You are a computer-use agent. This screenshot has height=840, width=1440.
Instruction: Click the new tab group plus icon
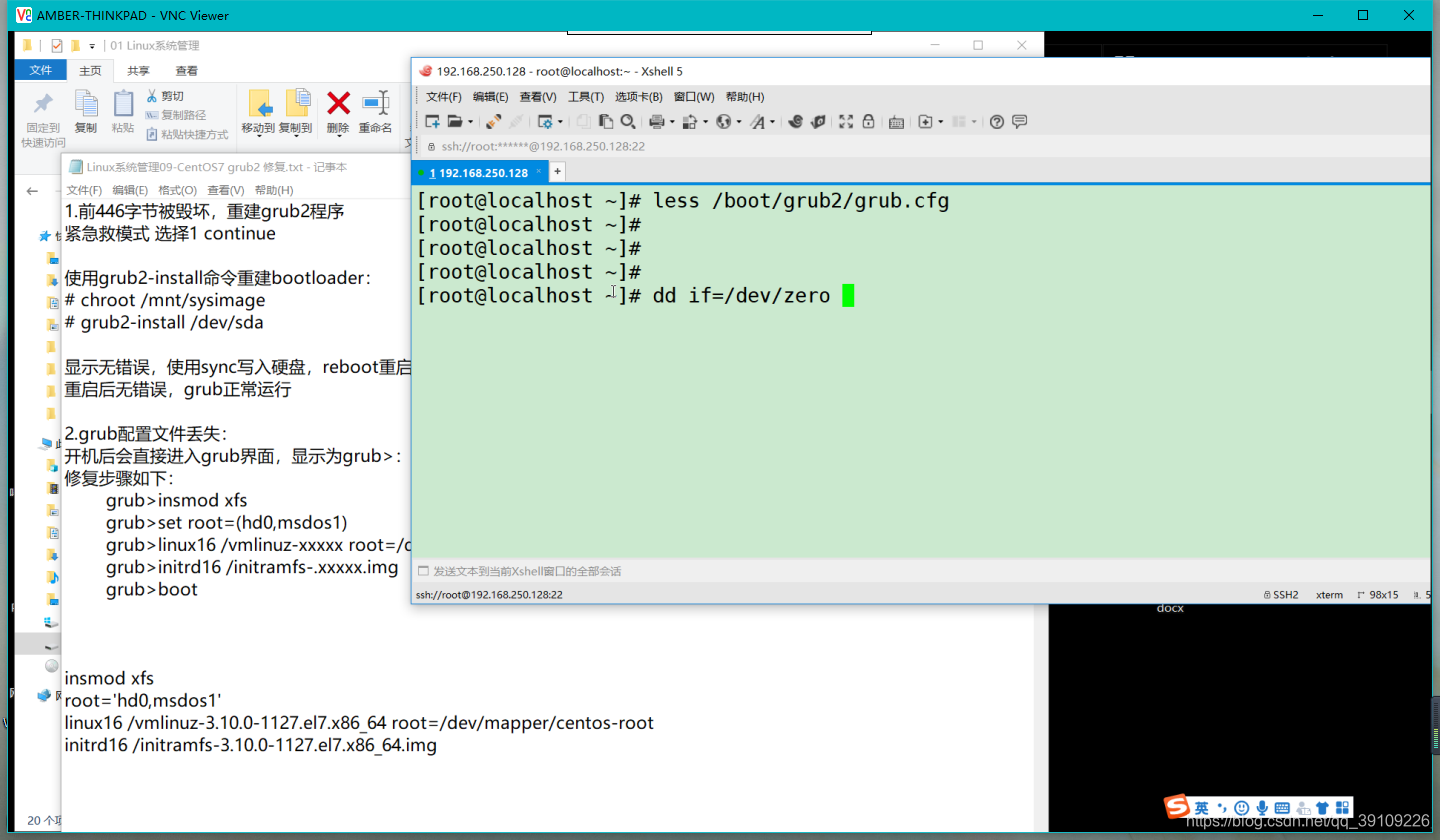[925, 122]
